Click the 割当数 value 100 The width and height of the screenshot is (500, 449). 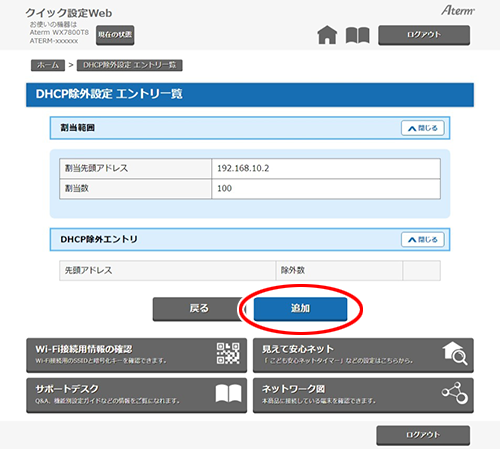224,189
